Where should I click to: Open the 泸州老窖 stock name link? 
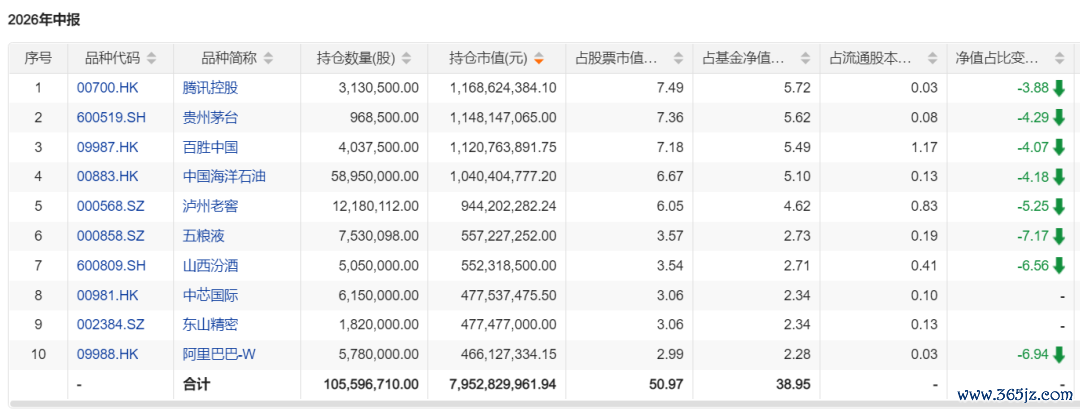coord(211,206)
